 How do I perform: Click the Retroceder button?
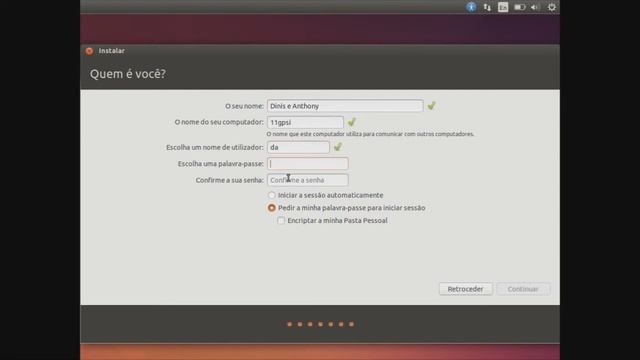coord(465,289)
